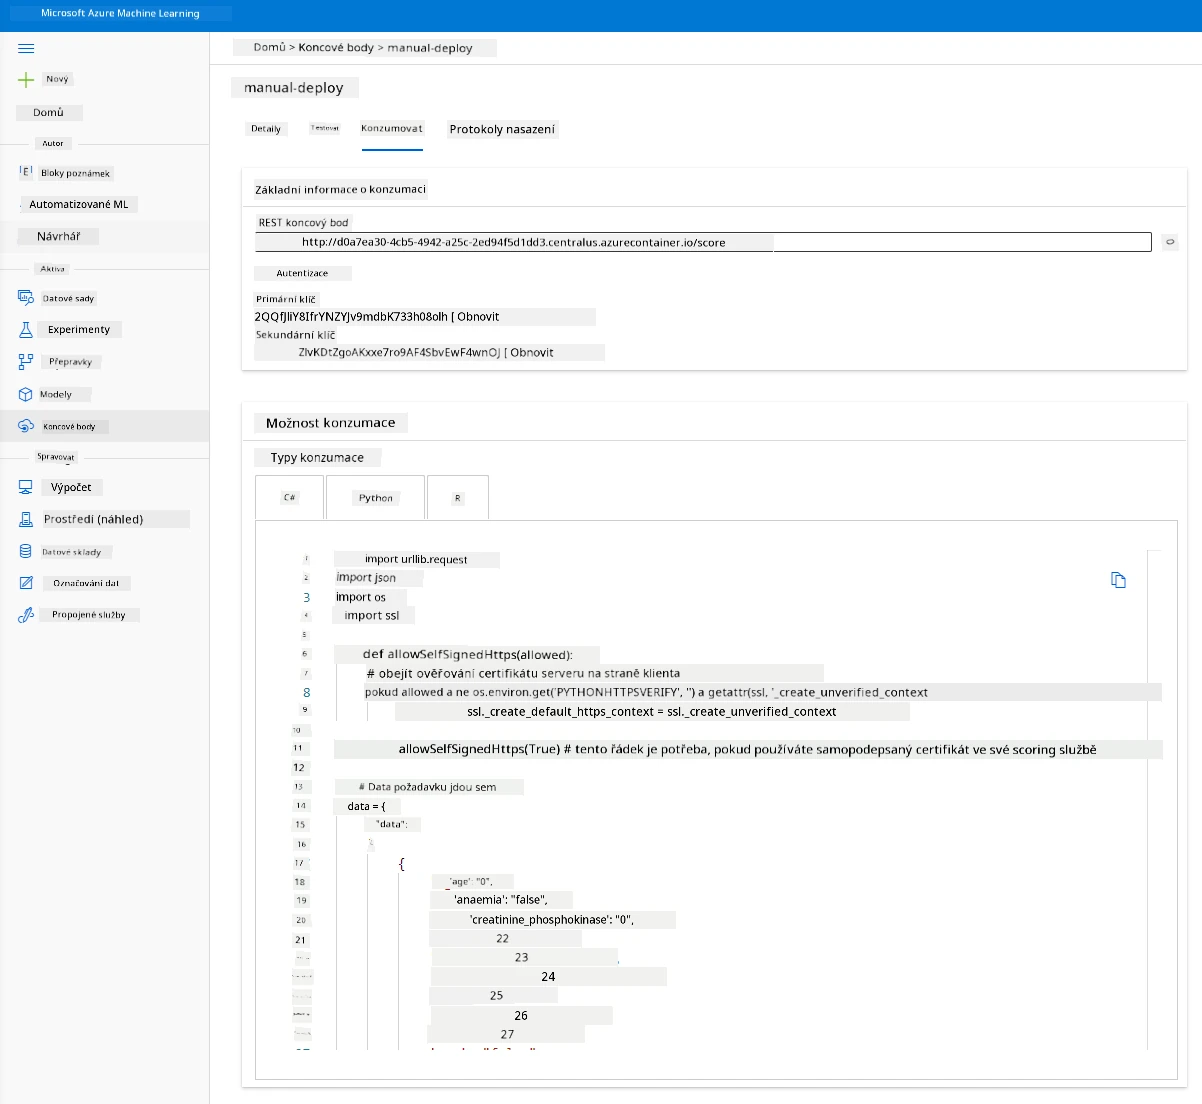Open the Výpočet compute icon

[x=26, y=487]
